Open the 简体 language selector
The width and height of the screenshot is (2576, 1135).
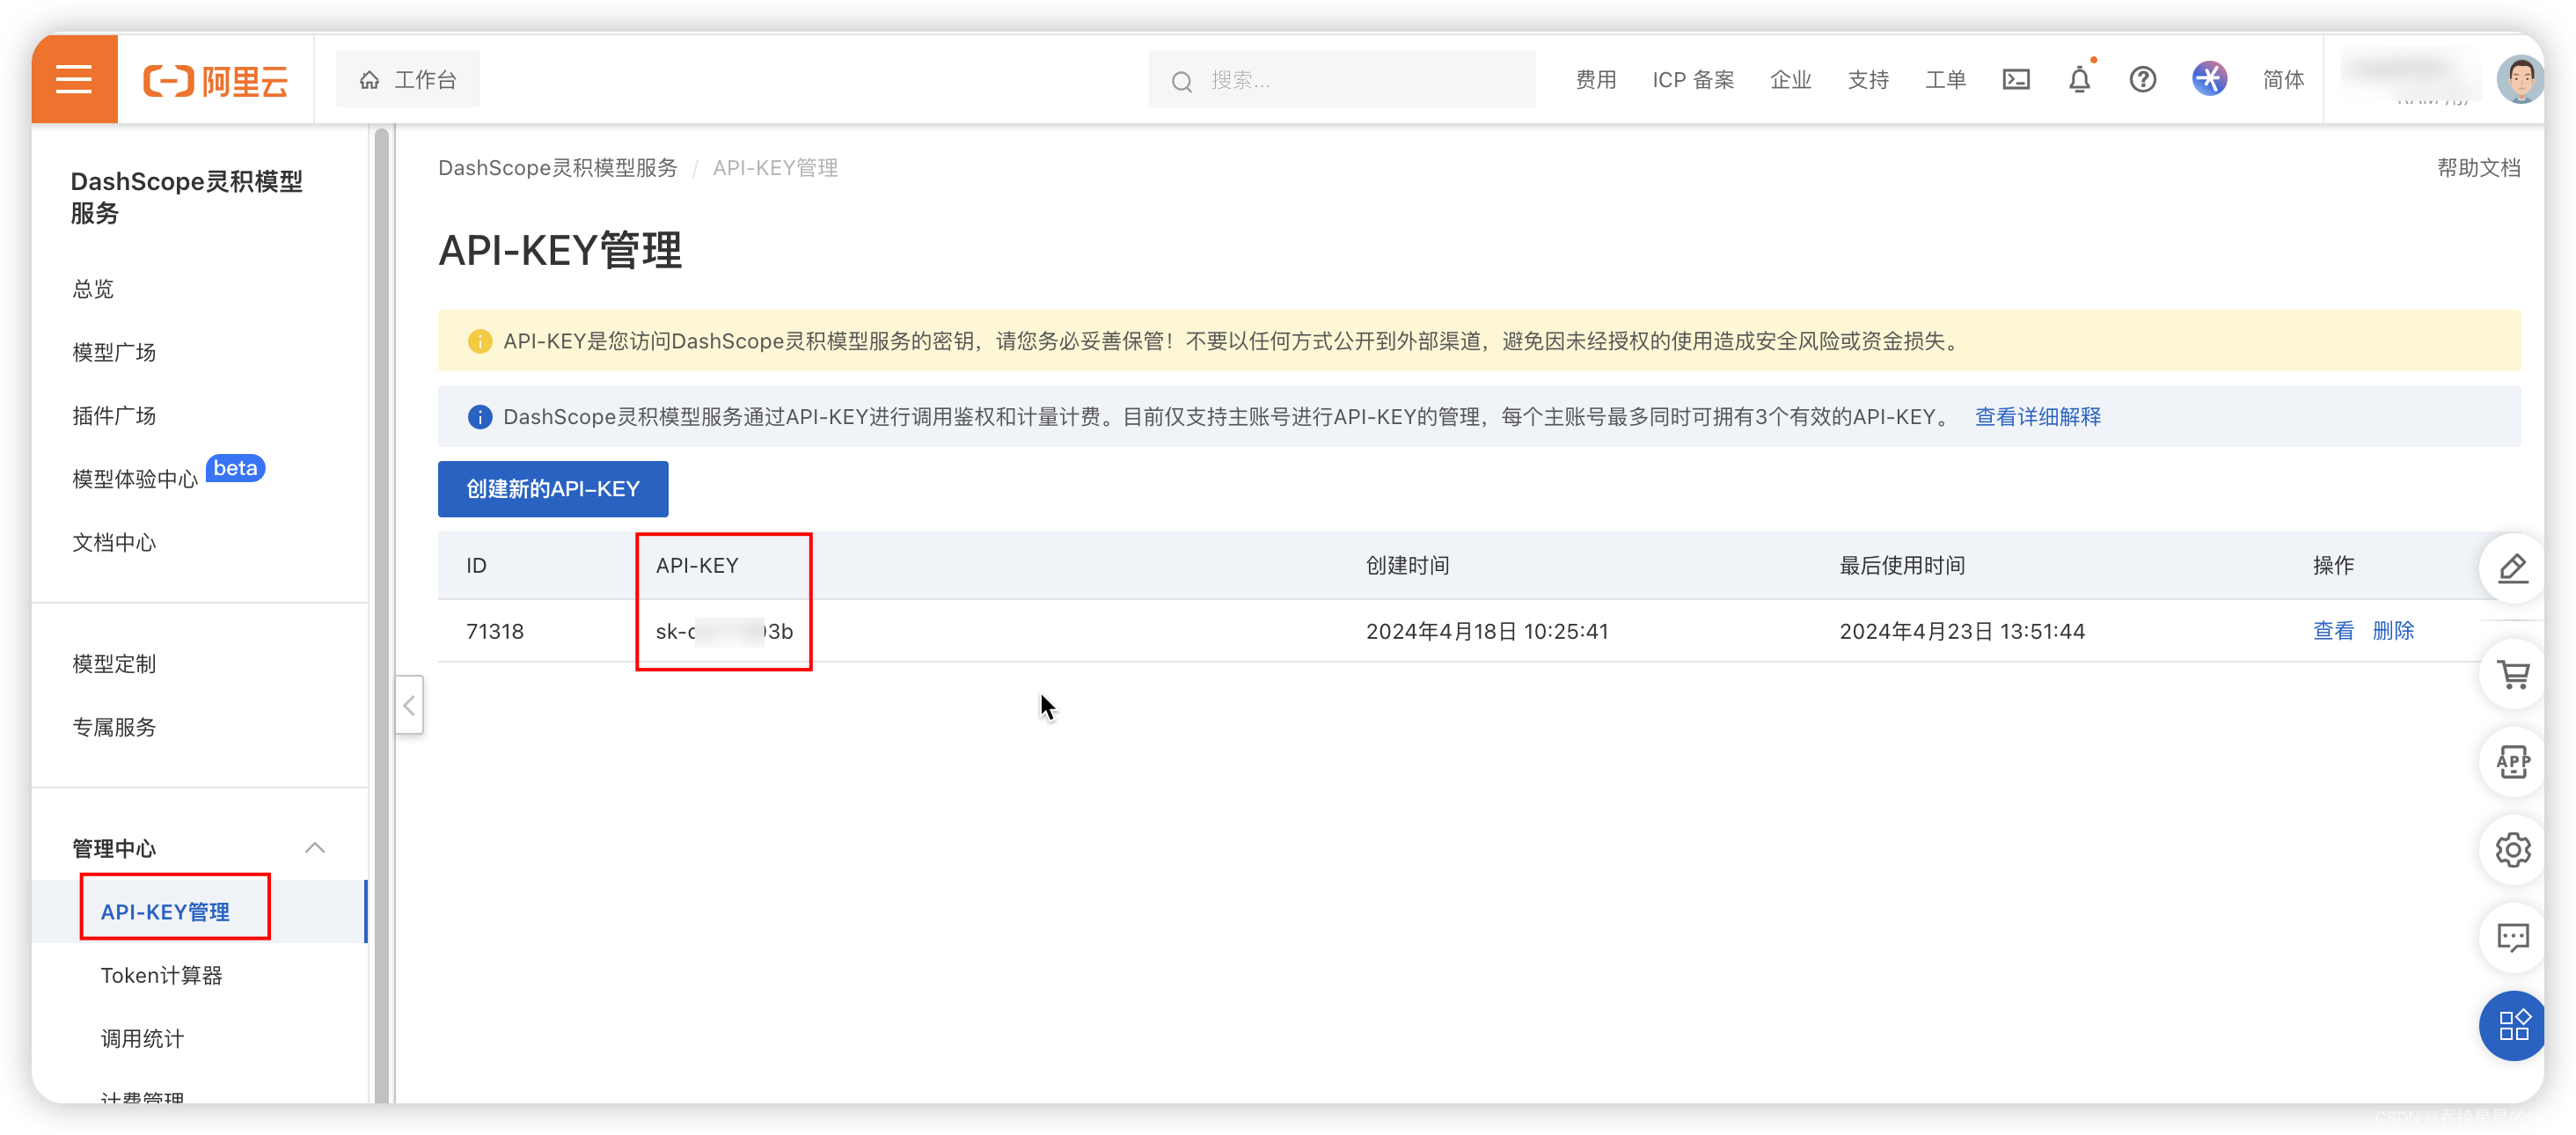(2282, 79)
